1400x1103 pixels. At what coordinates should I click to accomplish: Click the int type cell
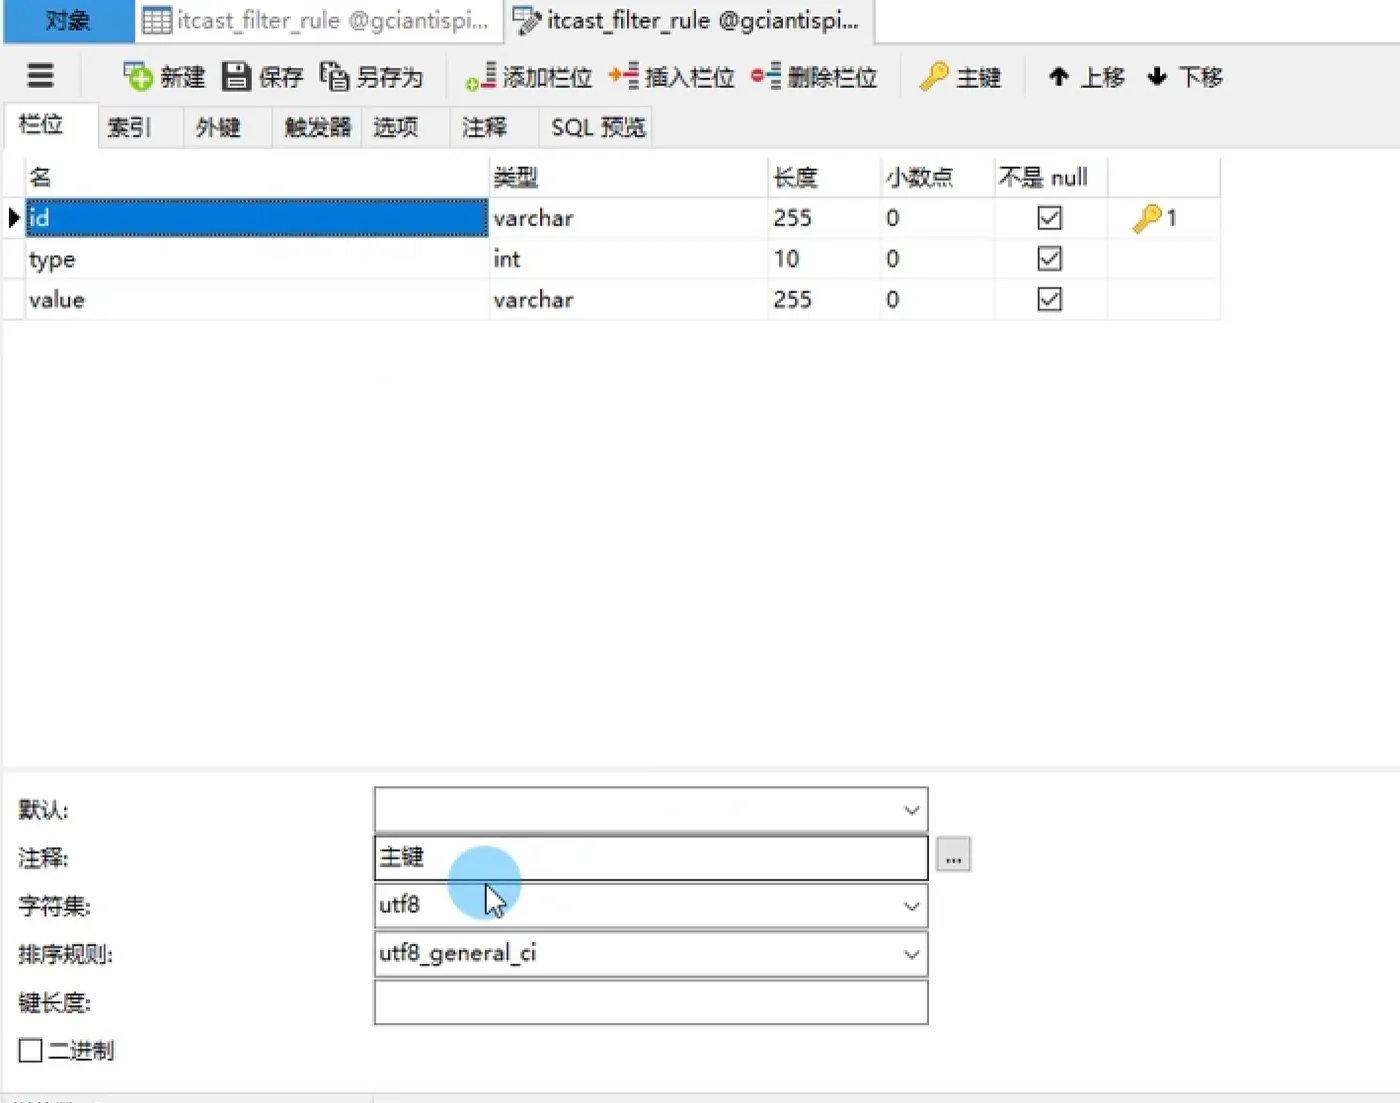(x=629, y=259)
